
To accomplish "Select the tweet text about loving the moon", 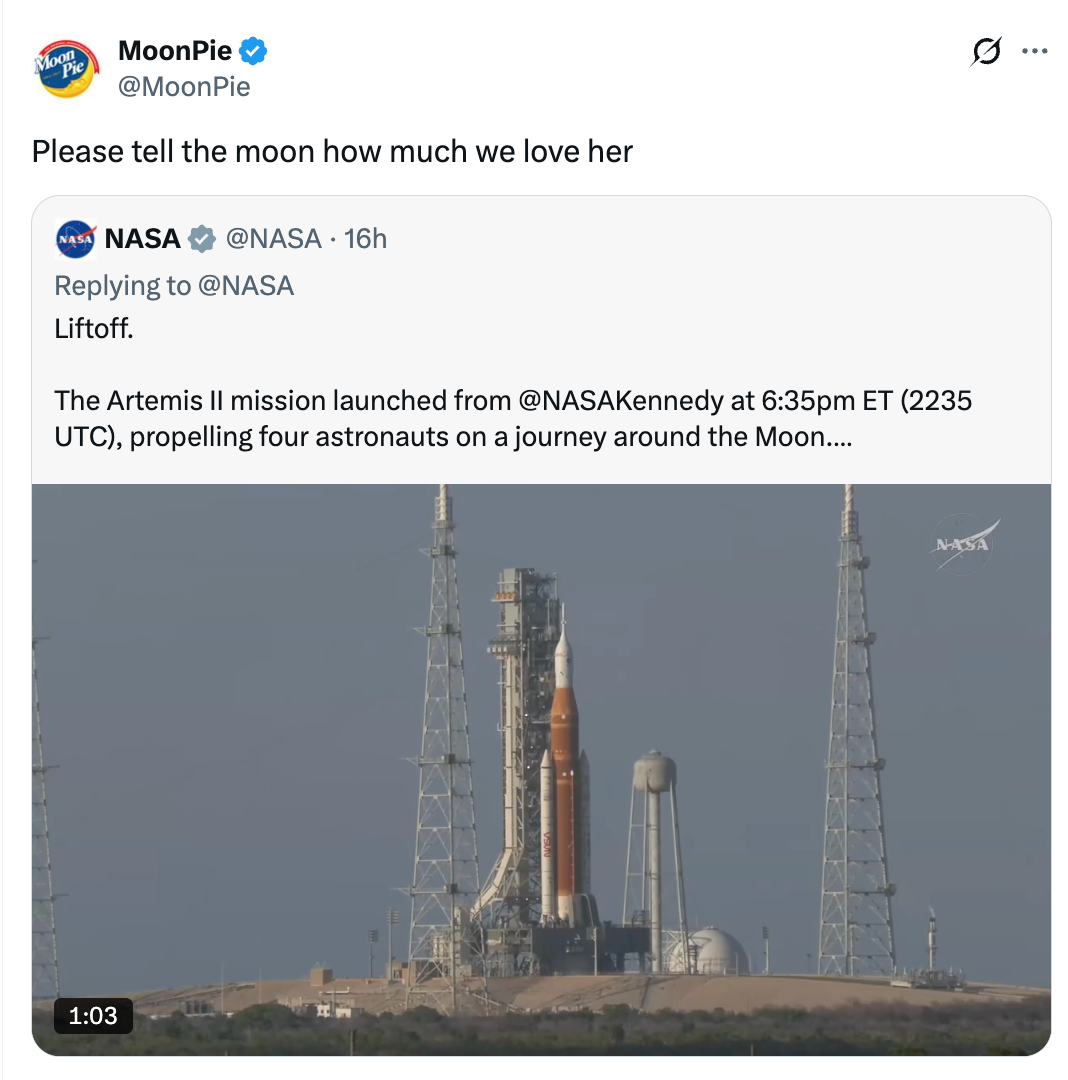I will (x=332, y=151).
